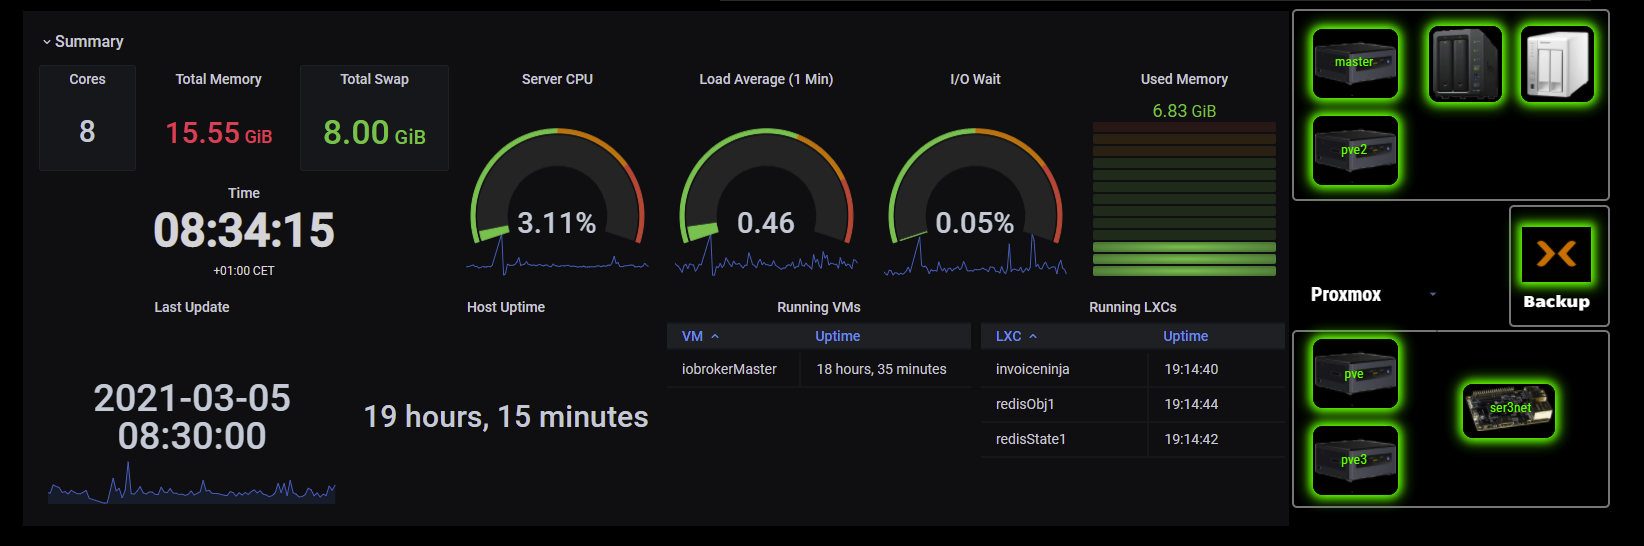Open the pve3 node icon
The image size is (1644, 546).
pyautogui.click(x=1355, y=460)
